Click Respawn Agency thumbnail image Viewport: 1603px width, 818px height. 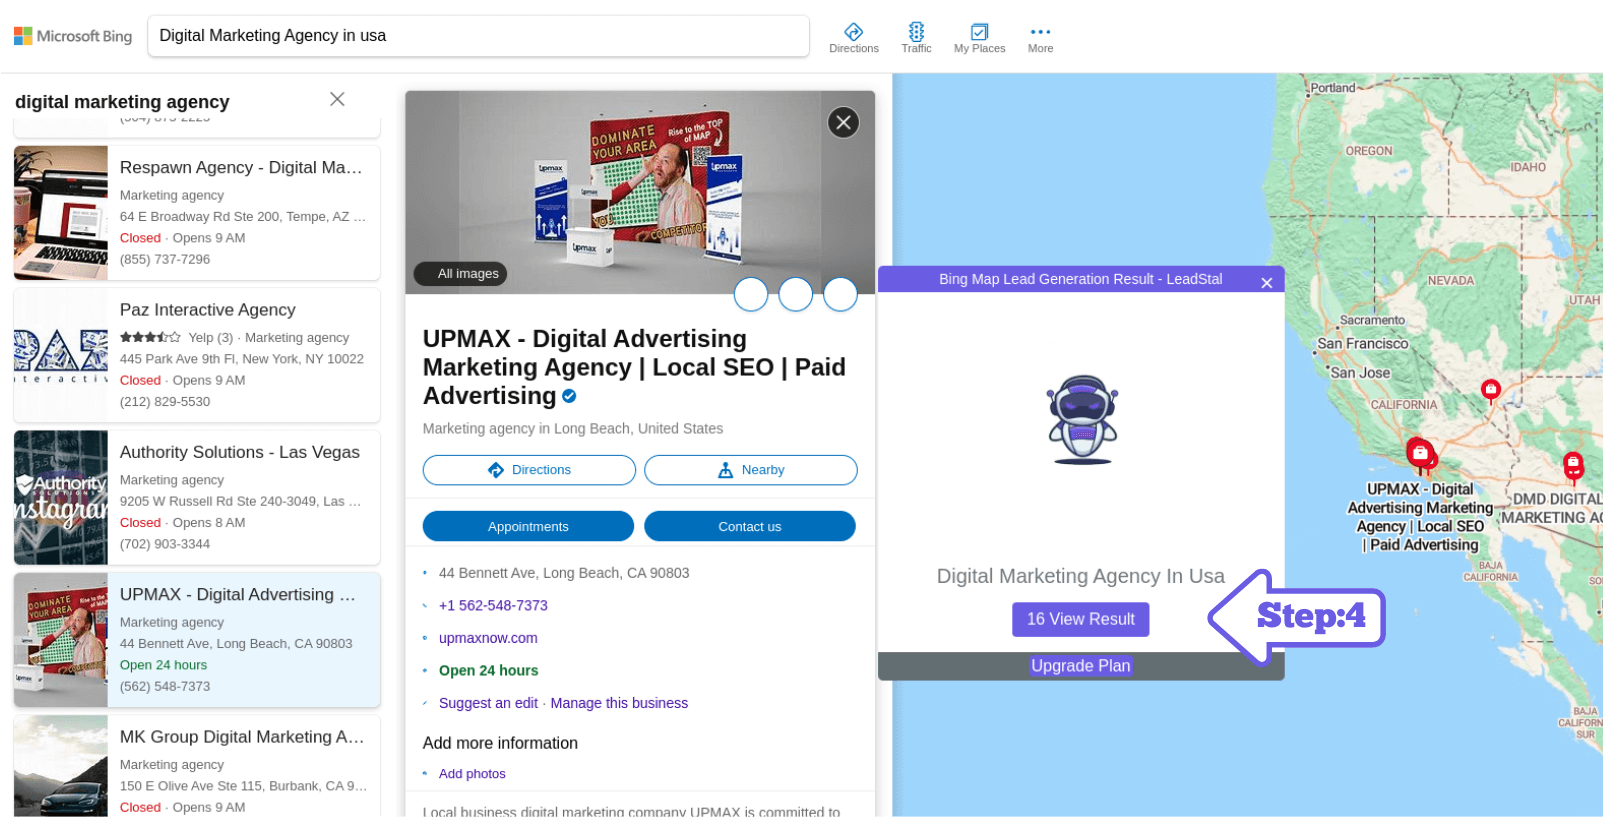click(61, 213)
